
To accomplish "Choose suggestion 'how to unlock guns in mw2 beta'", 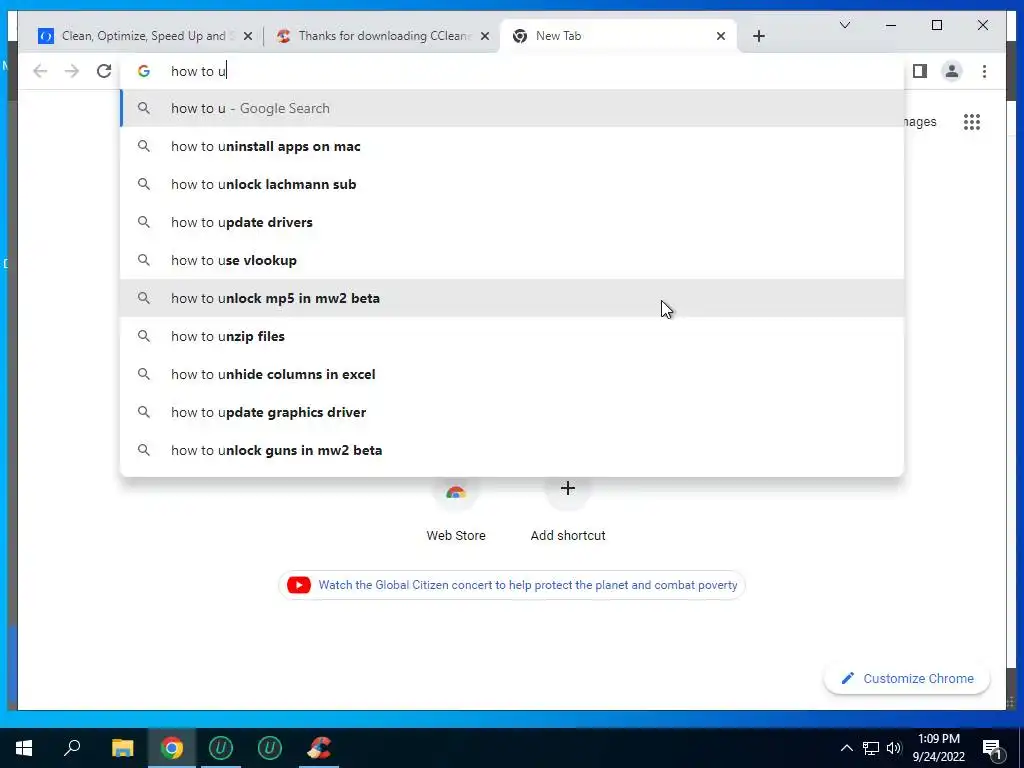I will (x=513, y=450).
